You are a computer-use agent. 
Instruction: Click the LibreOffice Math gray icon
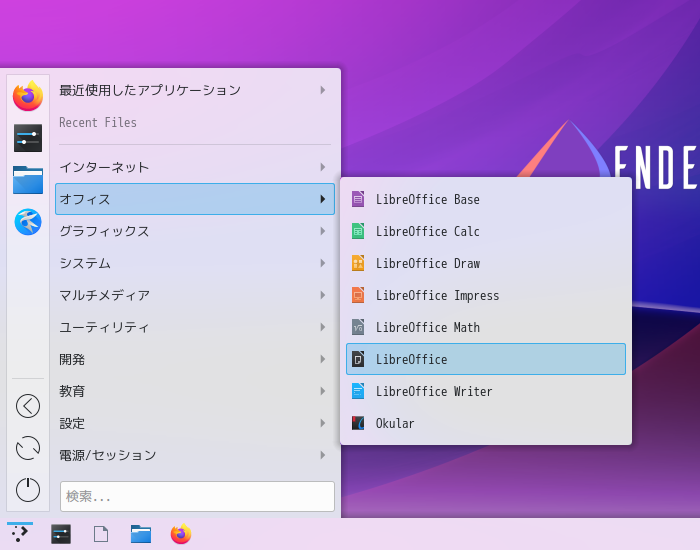[358, 327]
